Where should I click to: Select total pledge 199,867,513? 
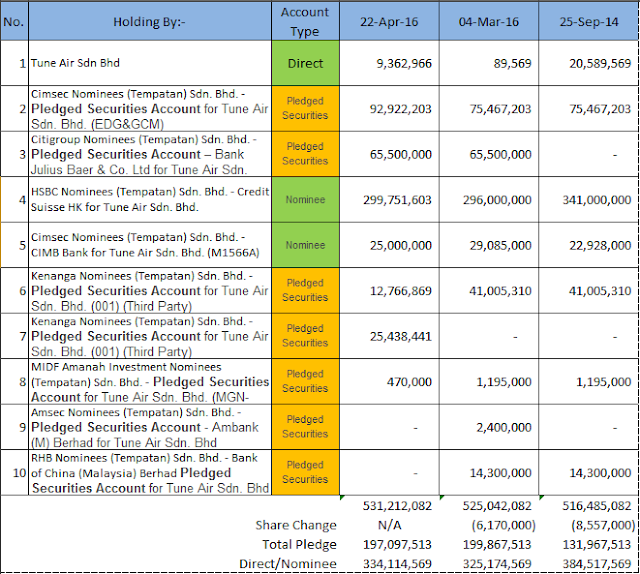pos(497,545)
